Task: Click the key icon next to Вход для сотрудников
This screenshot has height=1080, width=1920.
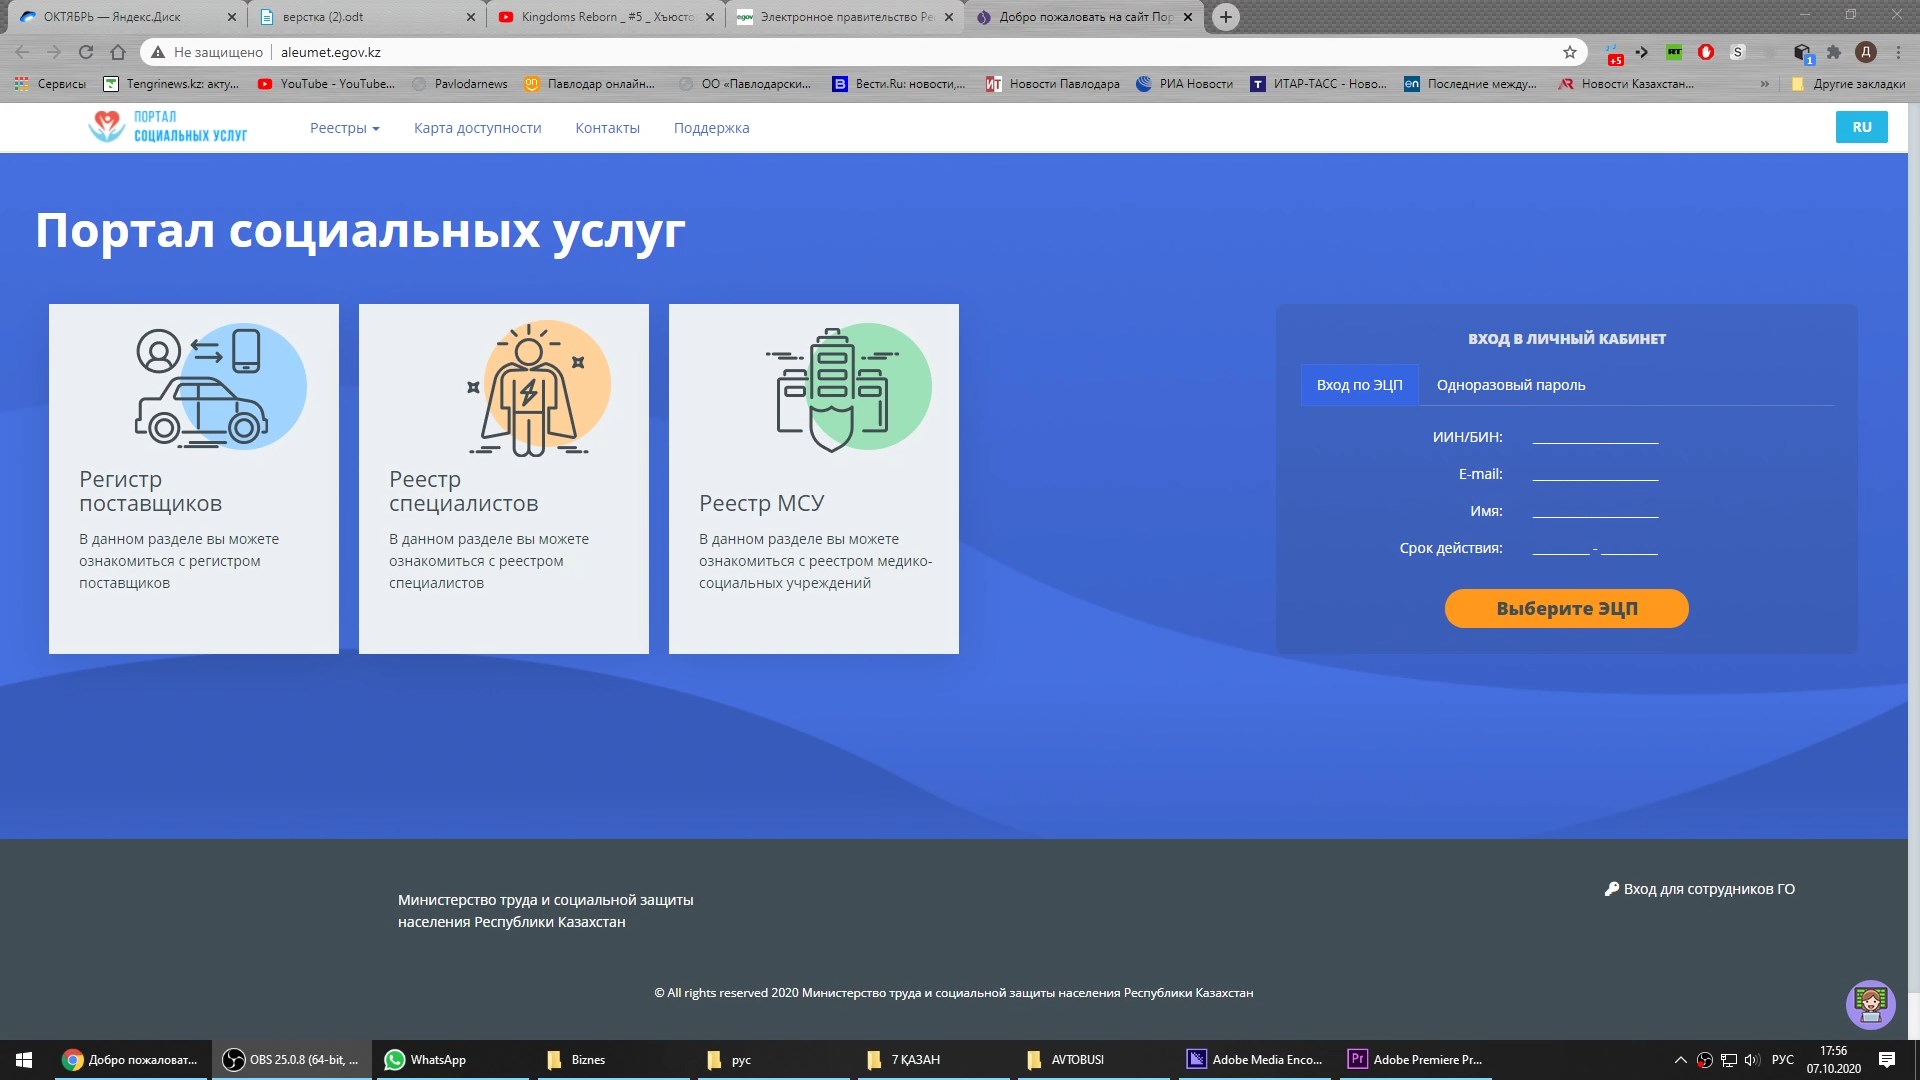Action: coord(1606,889)
